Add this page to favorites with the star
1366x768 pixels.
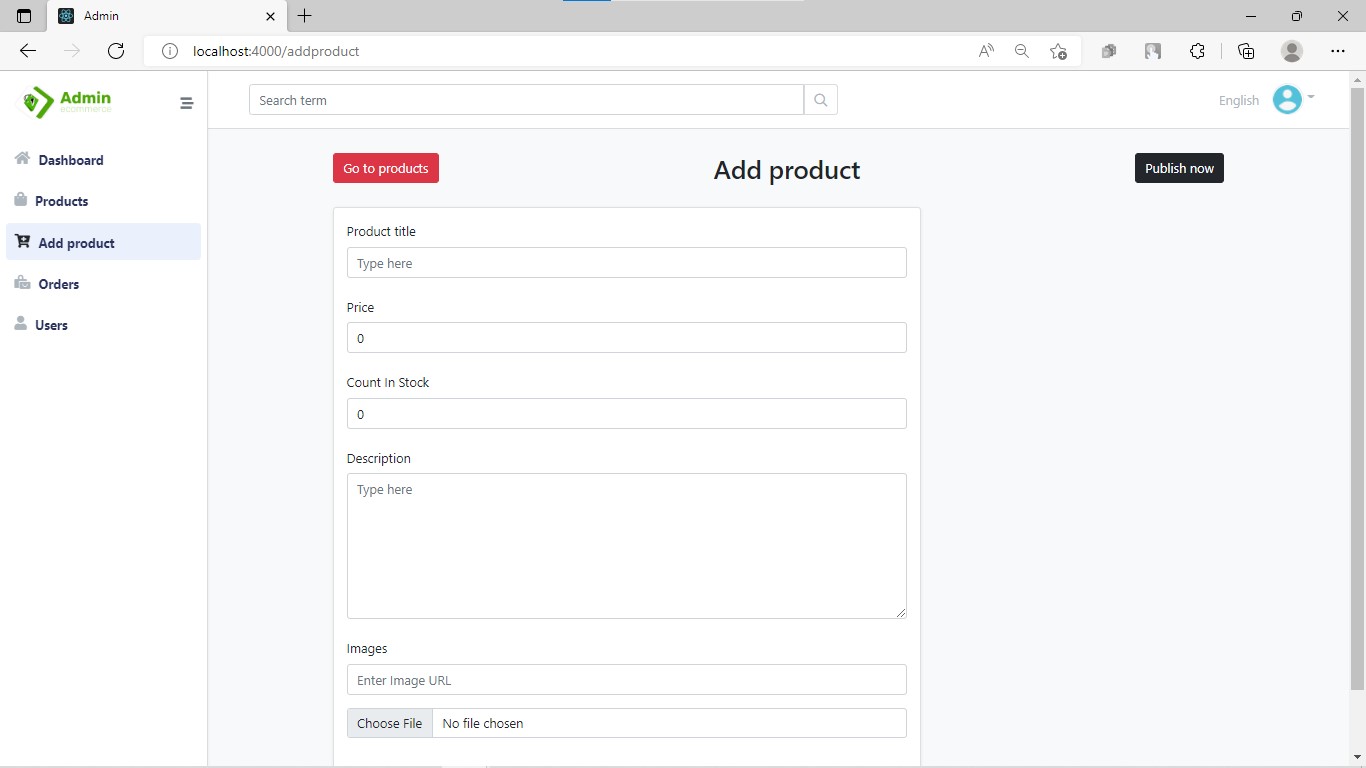pos(1058,51)
